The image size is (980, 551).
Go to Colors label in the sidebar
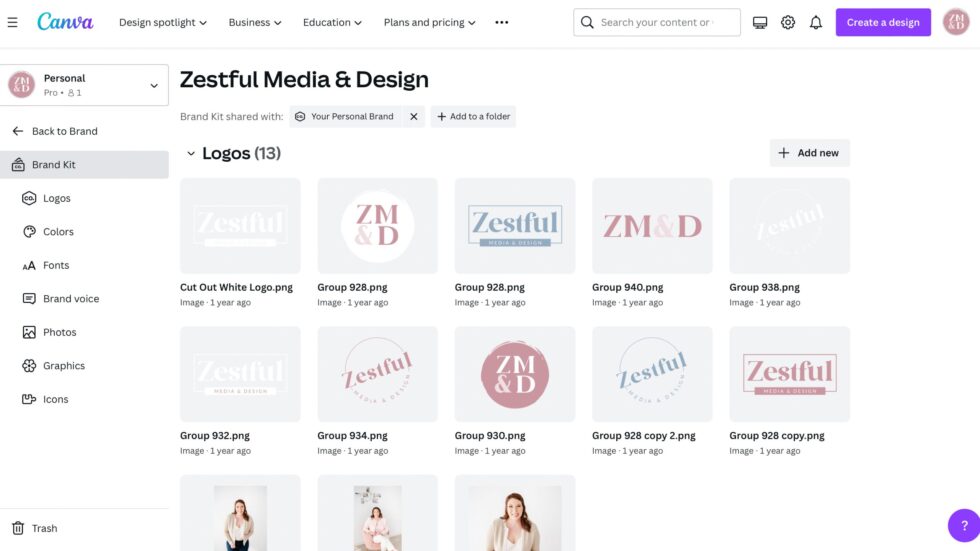pos(58,232)
